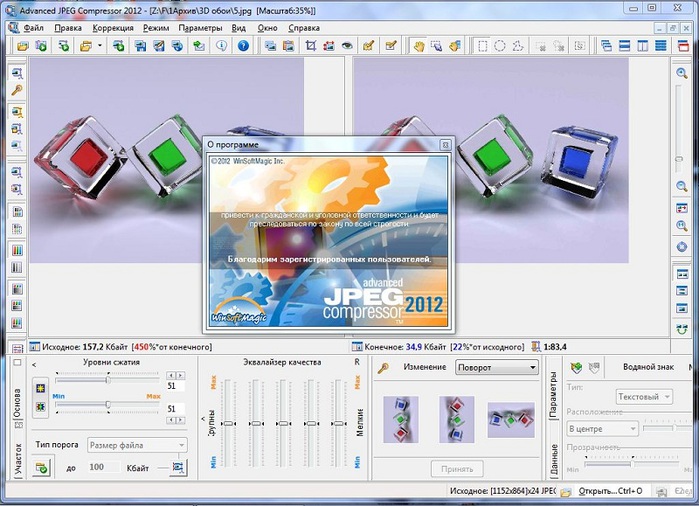The width and height of the screenshot is (699, 506).
Task: Select the first rotation preview thumbnail
Action: [x=401, y=419]
